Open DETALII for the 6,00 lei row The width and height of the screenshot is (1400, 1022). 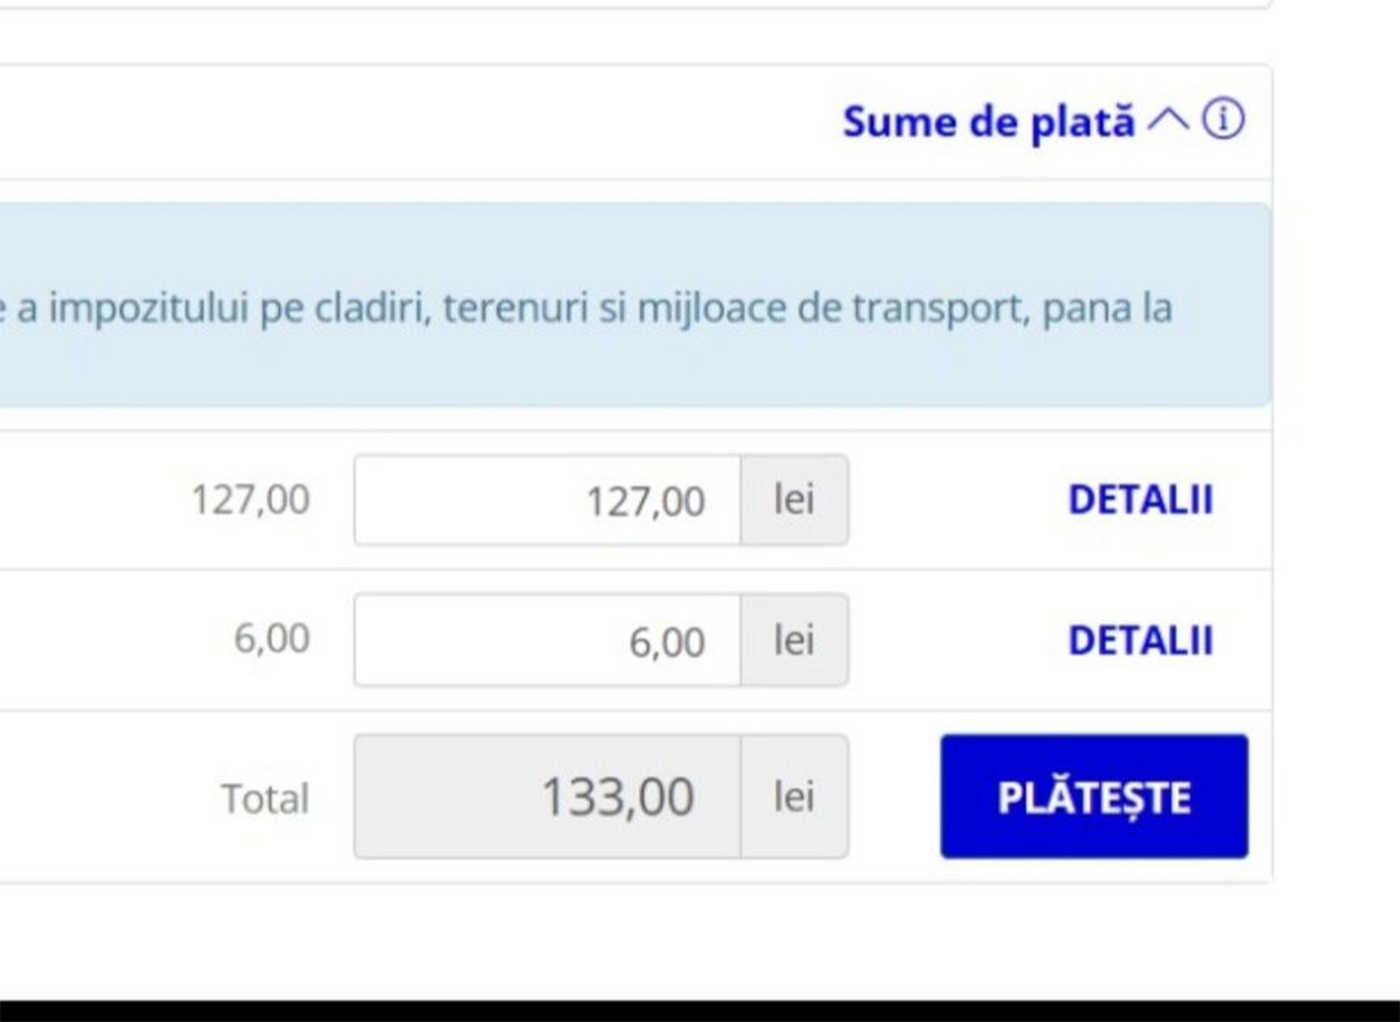click(x=1140, y=640)
